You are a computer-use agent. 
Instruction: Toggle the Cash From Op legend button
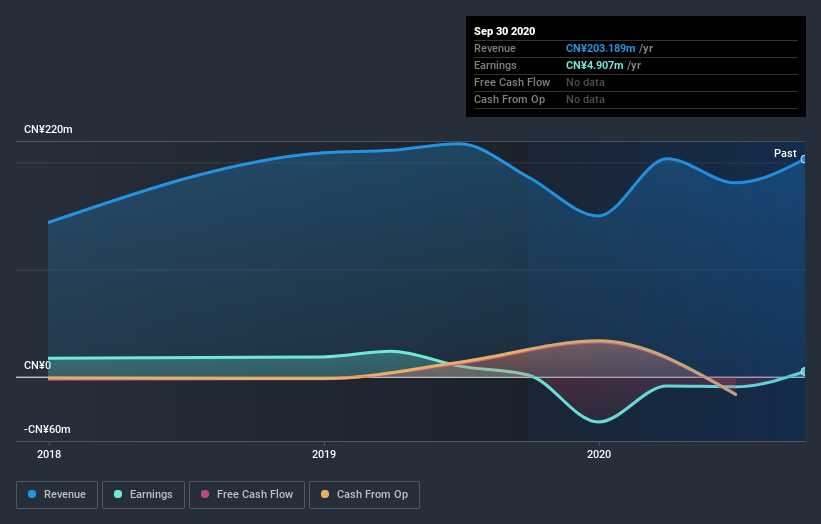click(364, 495)
